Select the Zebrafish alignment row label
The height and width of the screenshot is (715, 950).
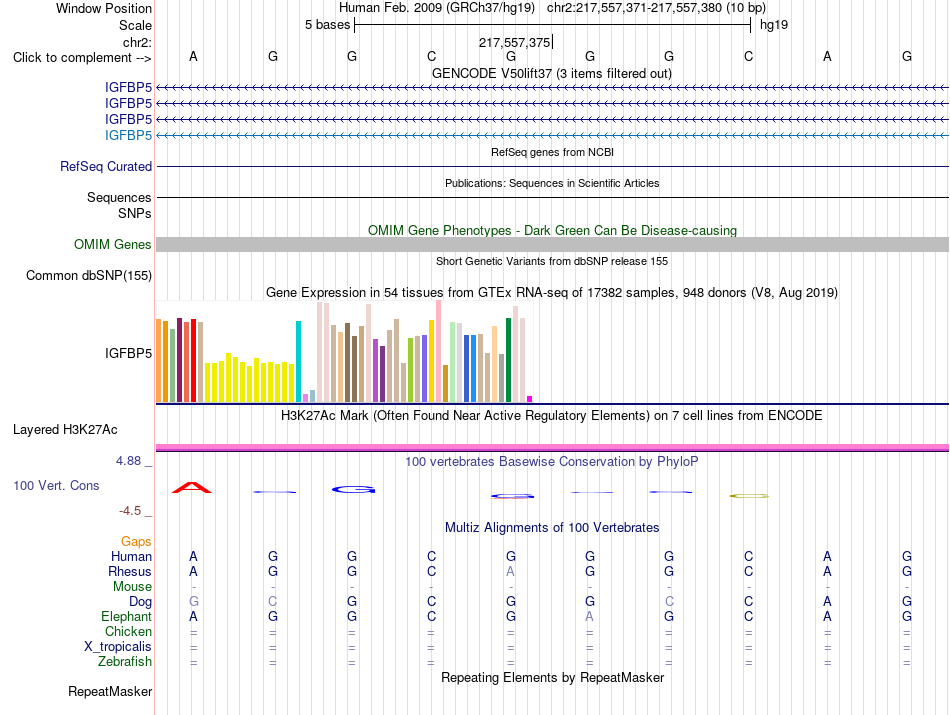point(125,662)
